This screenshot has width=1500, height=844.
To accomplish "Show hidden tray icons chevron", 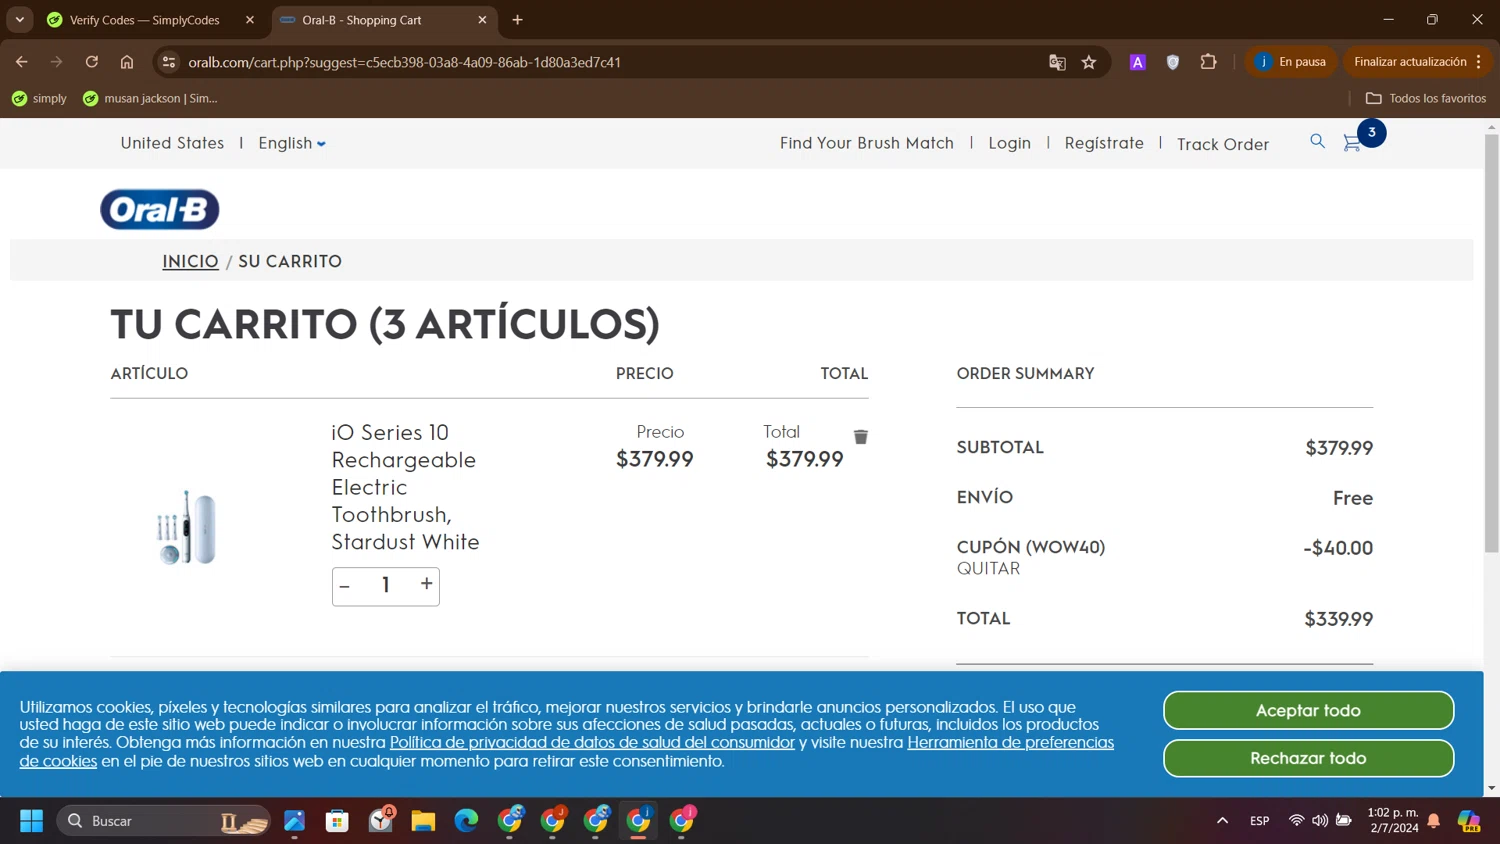I will 1222,821.
